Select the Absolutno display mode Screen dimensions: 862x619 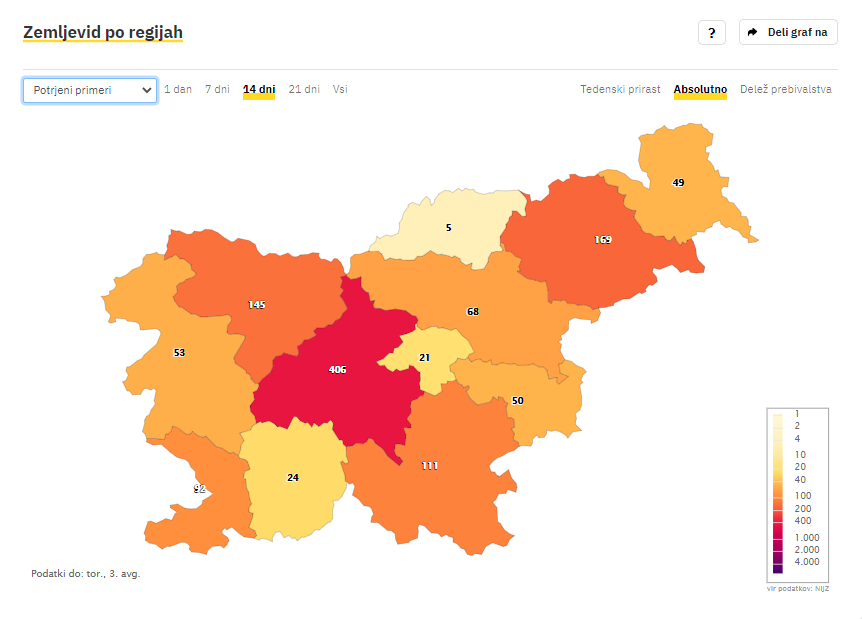(700, 89)
